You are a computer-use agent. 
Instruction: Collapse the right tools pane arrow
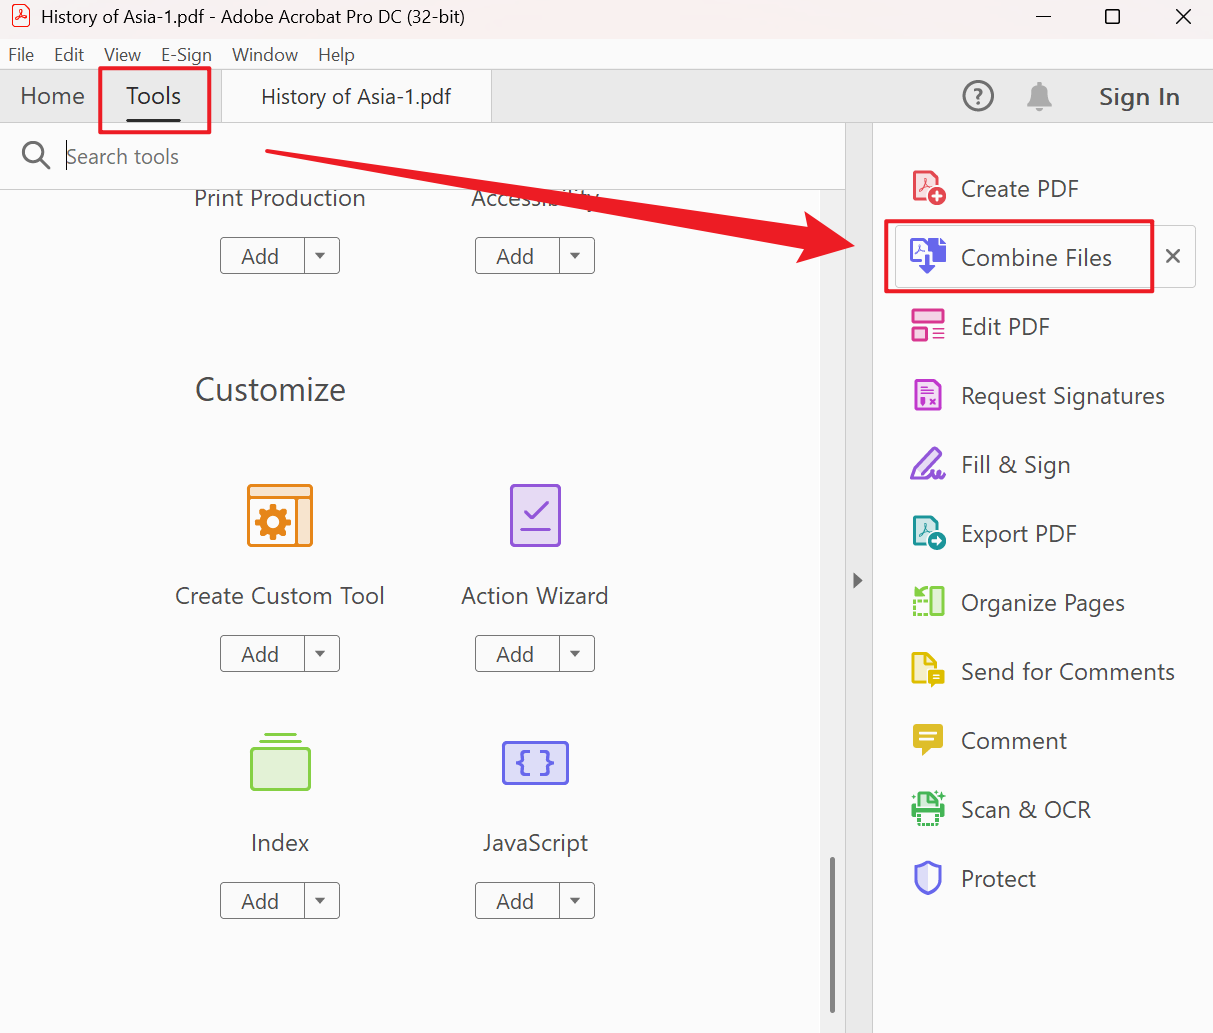tap(857, 580)
